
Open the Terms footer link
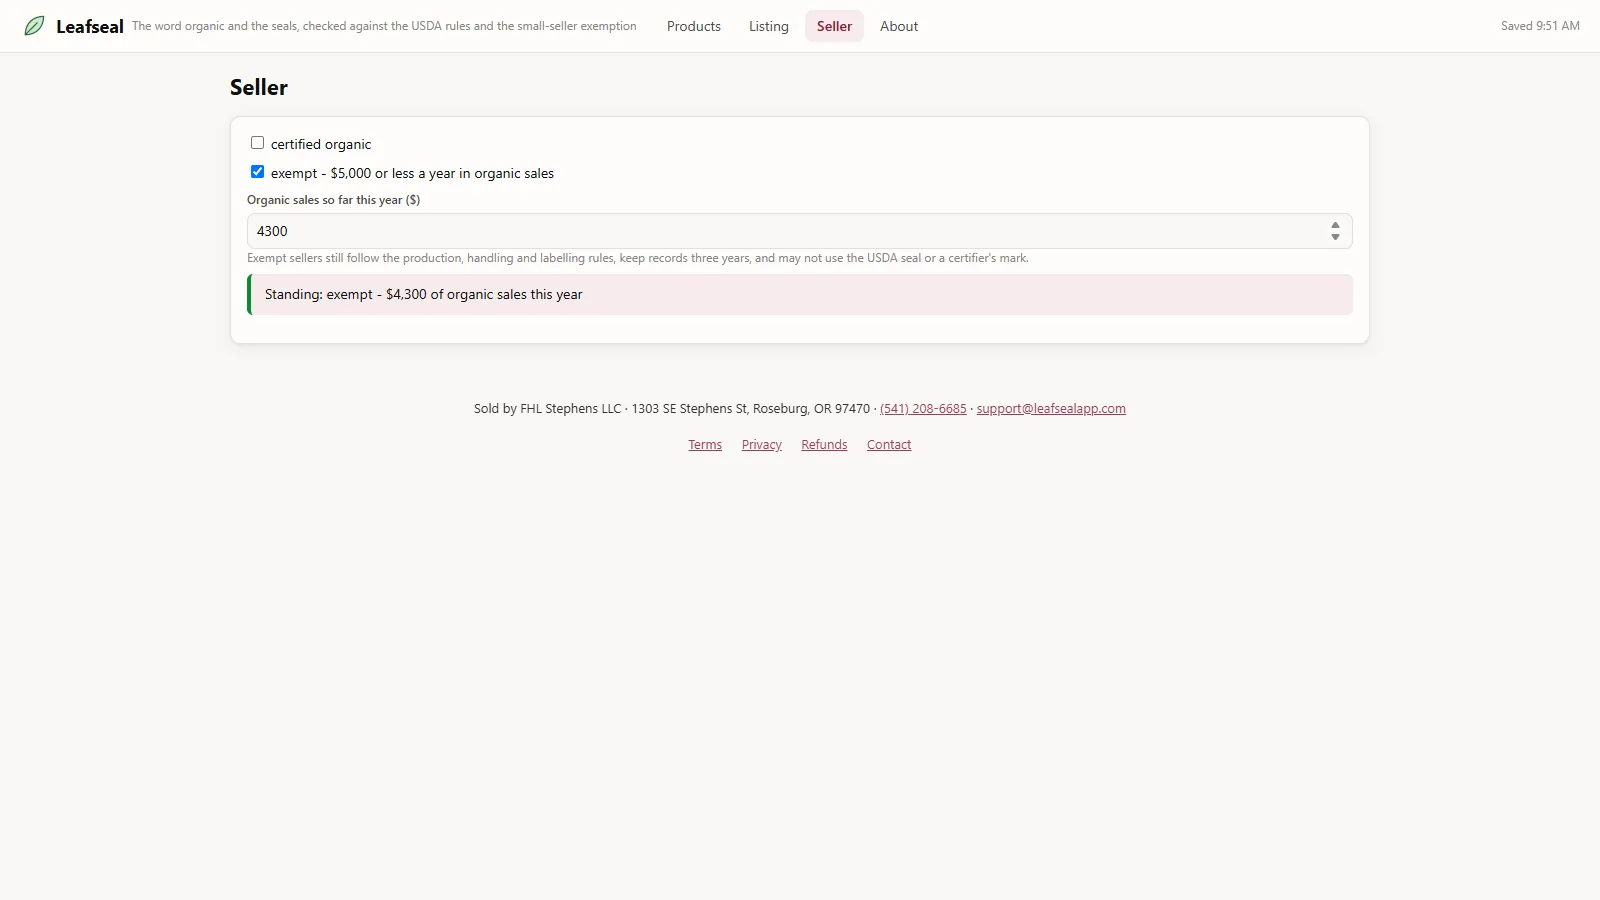tap(705, 445)
